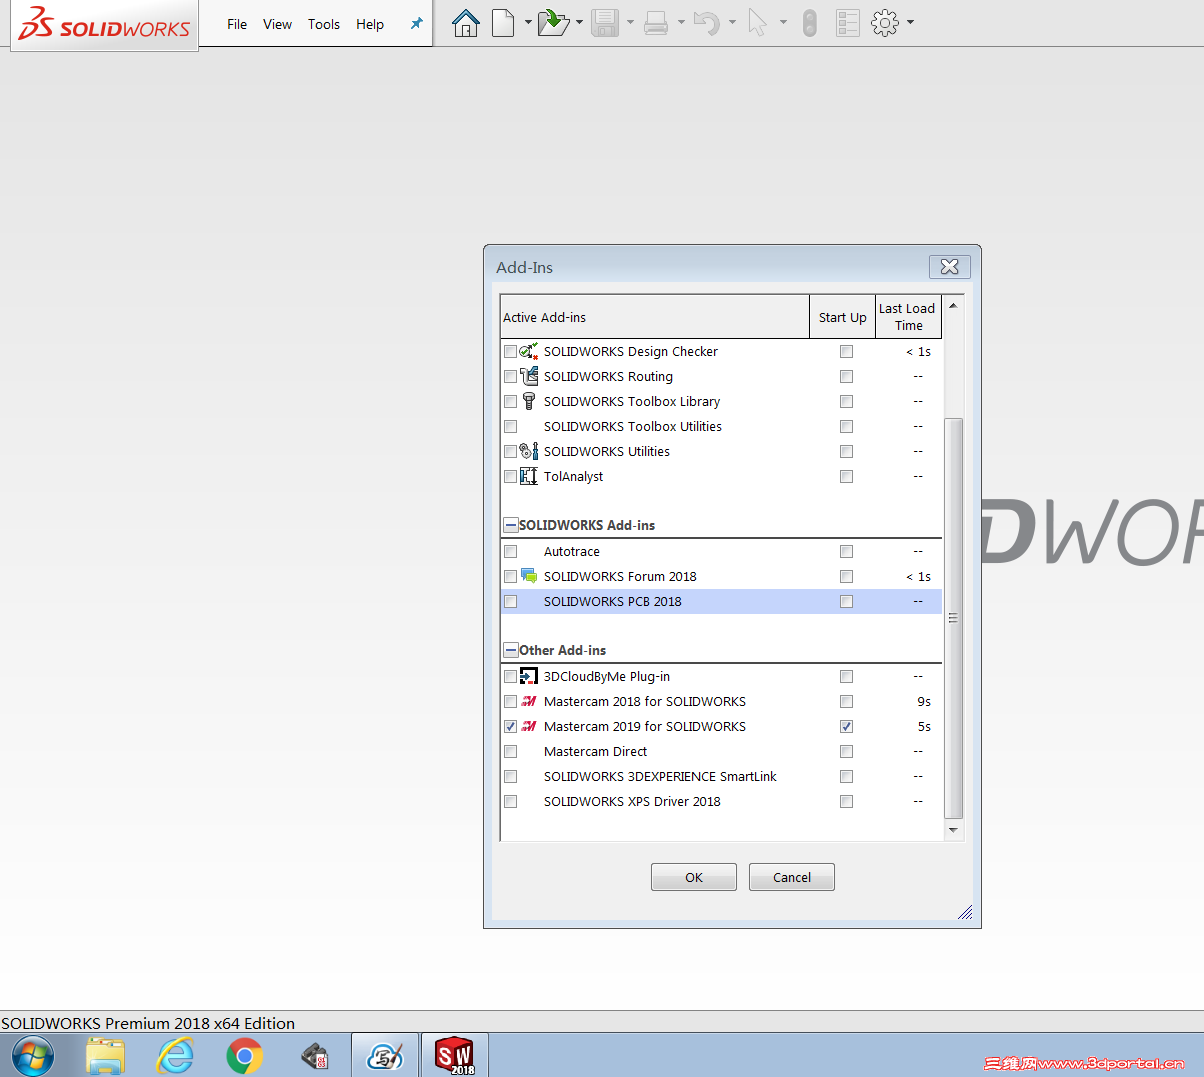Click the Save diskette icon

tap(605, 22)
